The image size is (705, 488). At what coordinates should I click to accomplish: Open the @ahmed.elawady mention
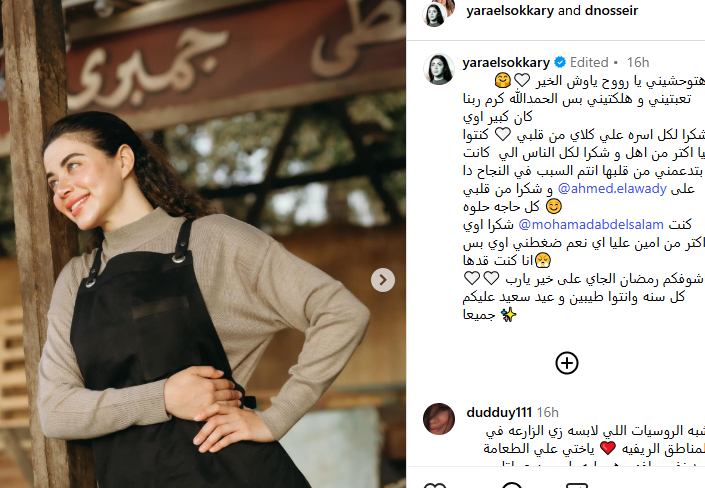tap(612, 188)
